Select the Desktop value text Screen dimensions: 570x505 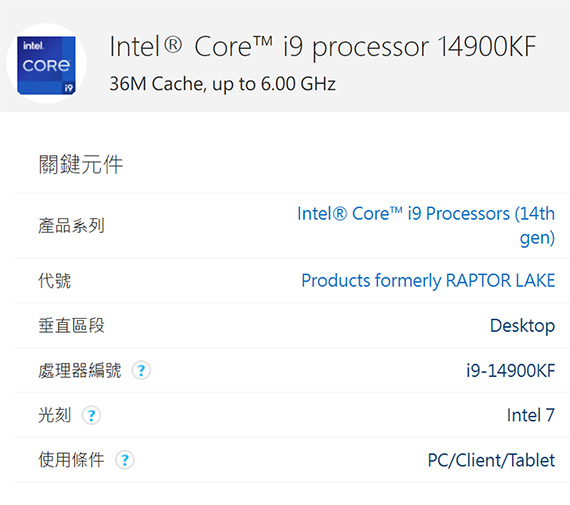522,326
